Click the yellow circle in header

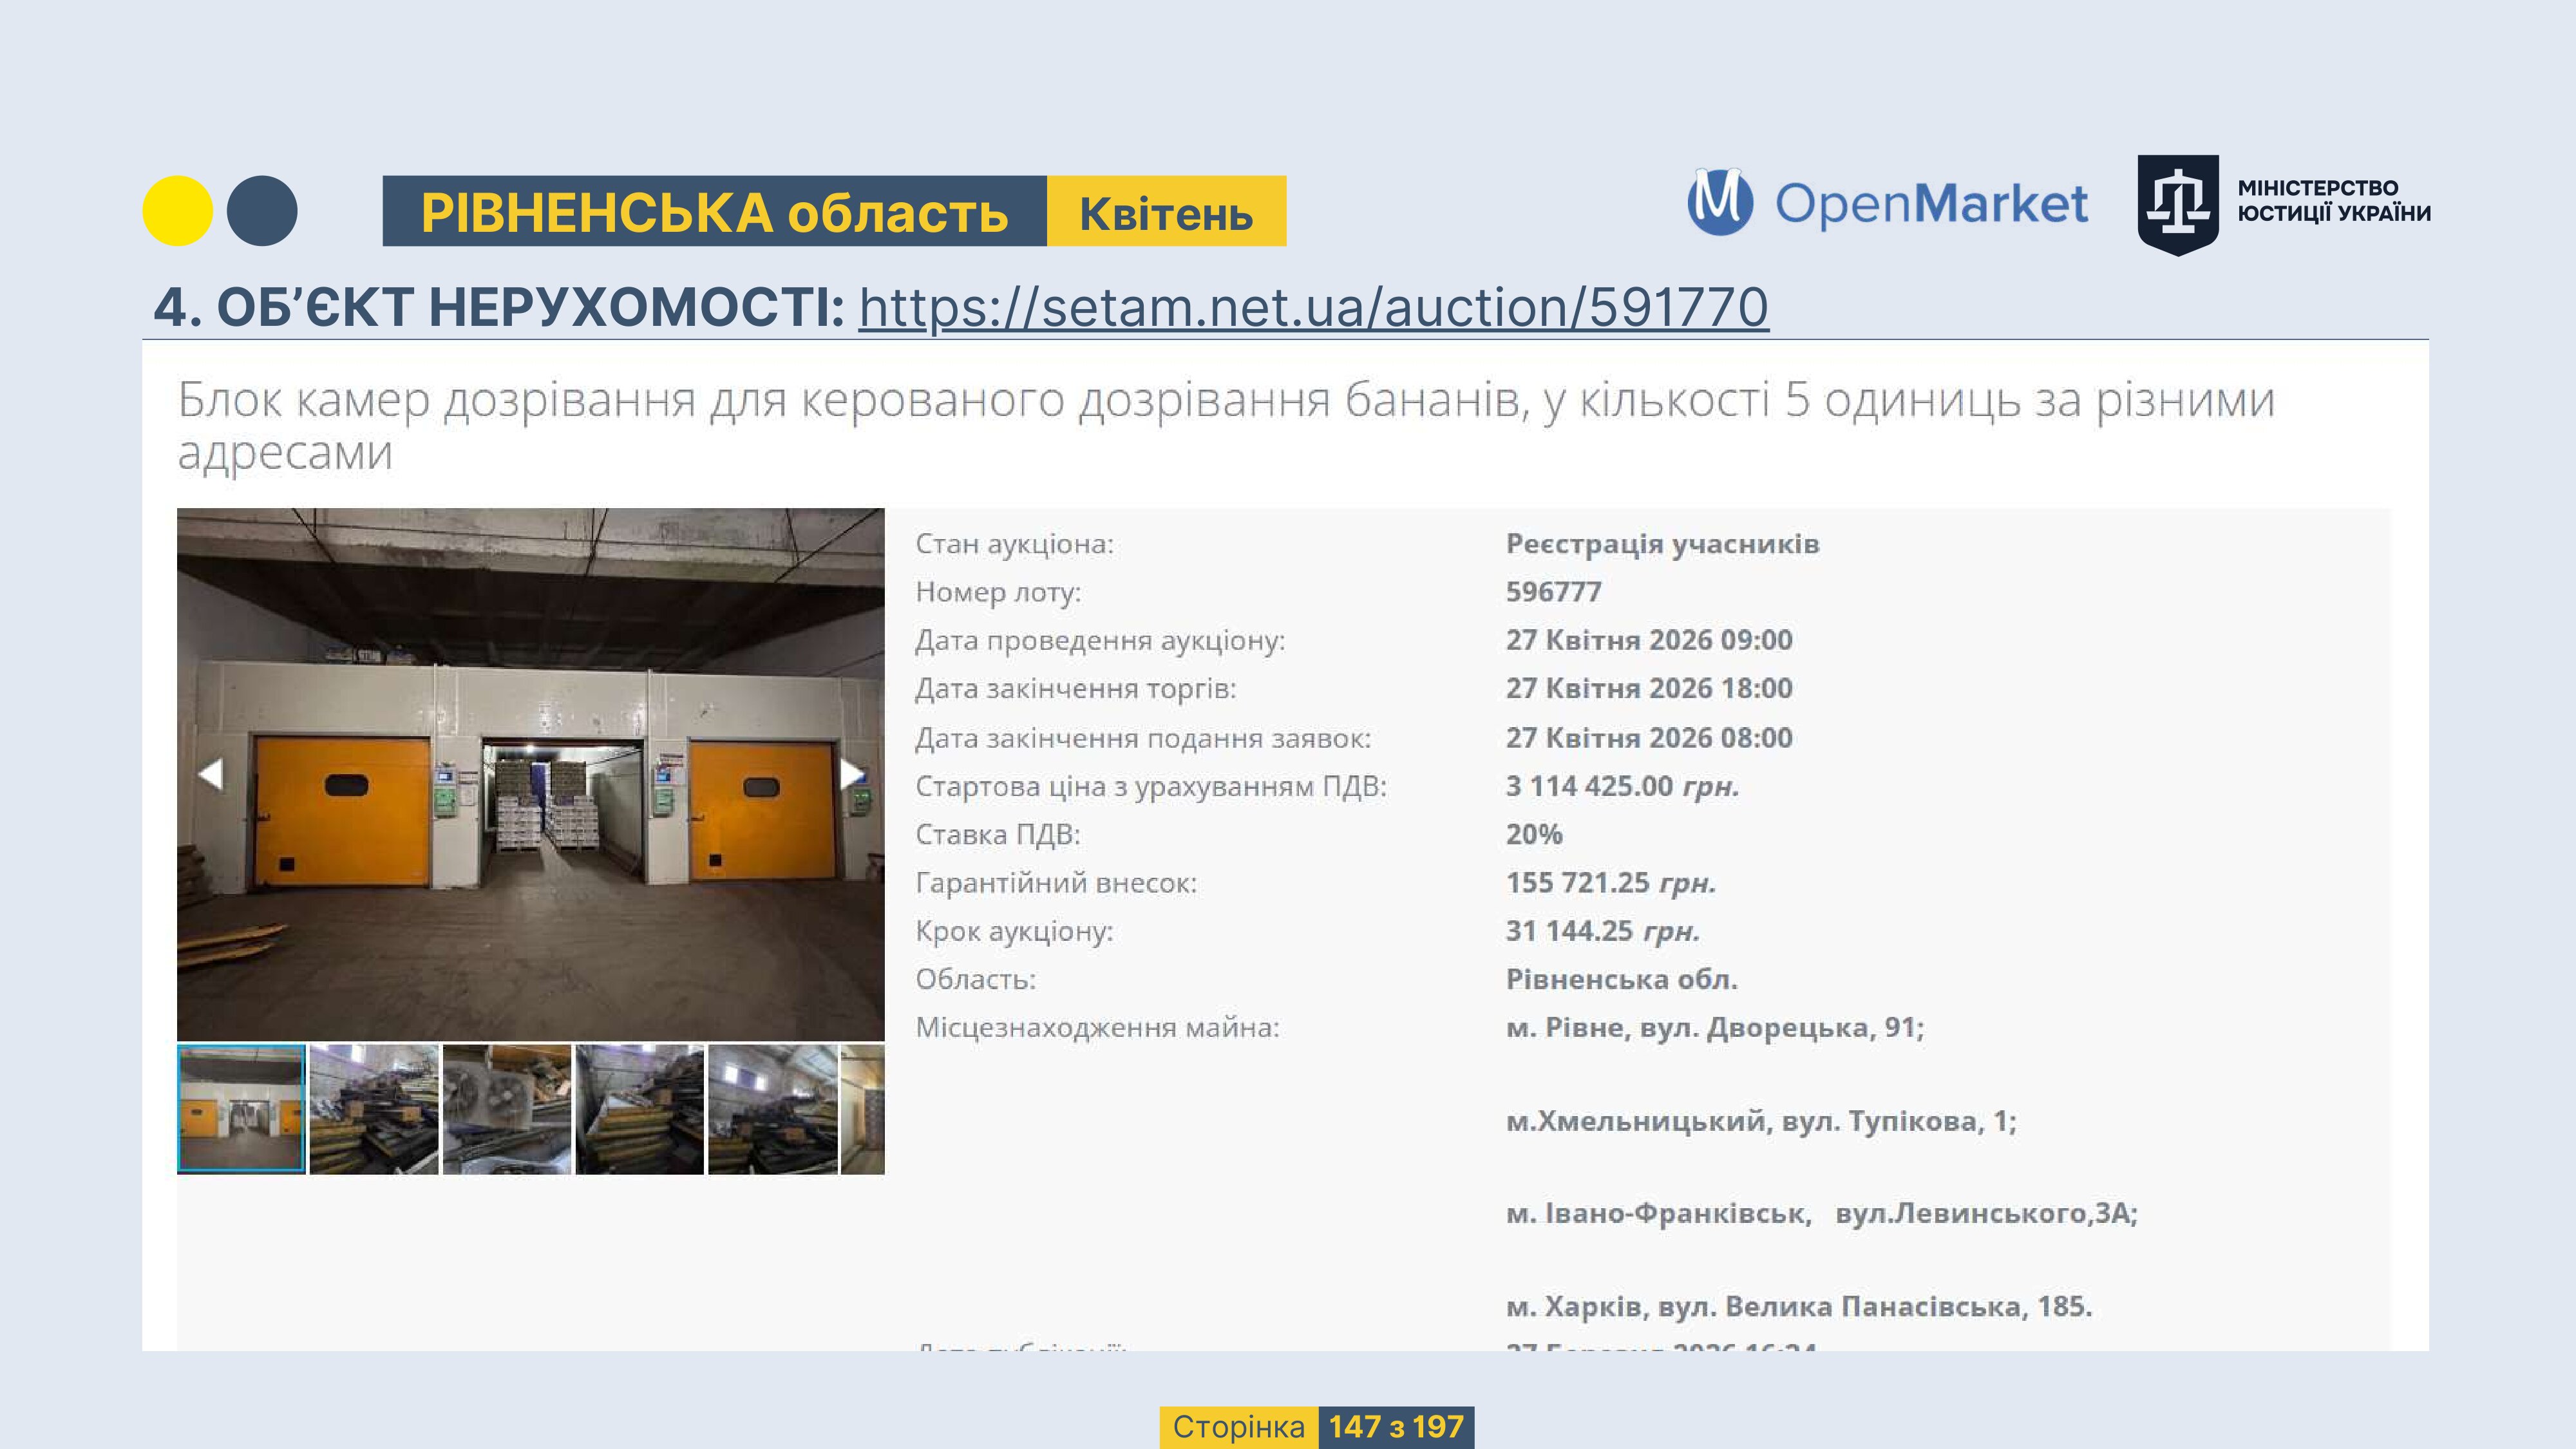178,211
